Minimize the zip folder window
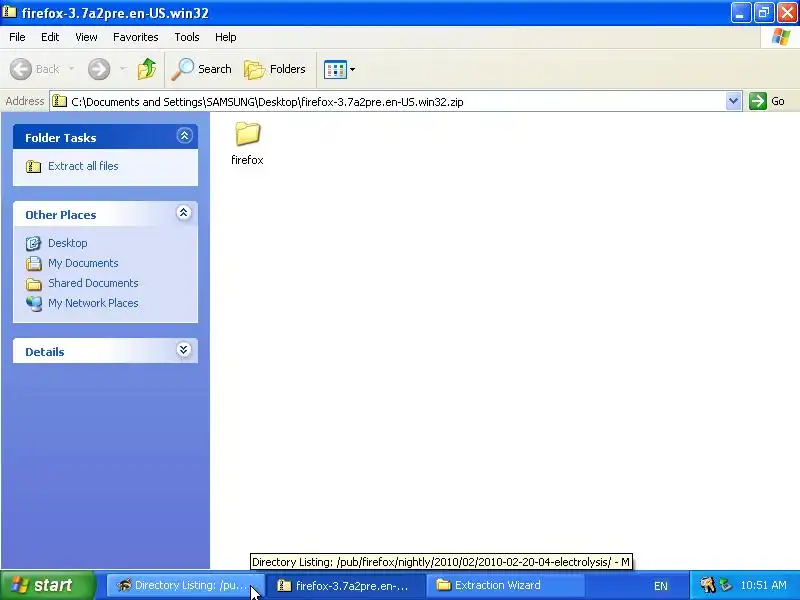Screen dimensions: 800x600 tap(740, 12)
